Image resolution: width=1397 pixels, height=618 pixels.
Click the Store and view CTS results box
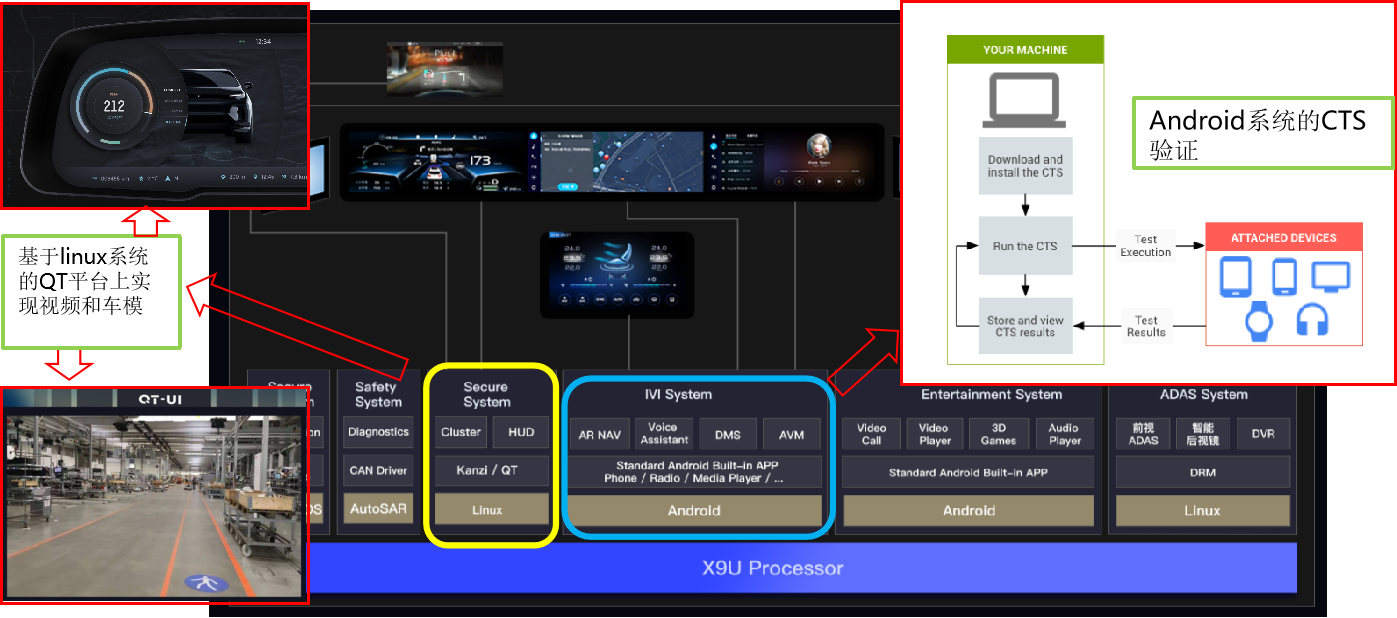tap(1025, 326)
